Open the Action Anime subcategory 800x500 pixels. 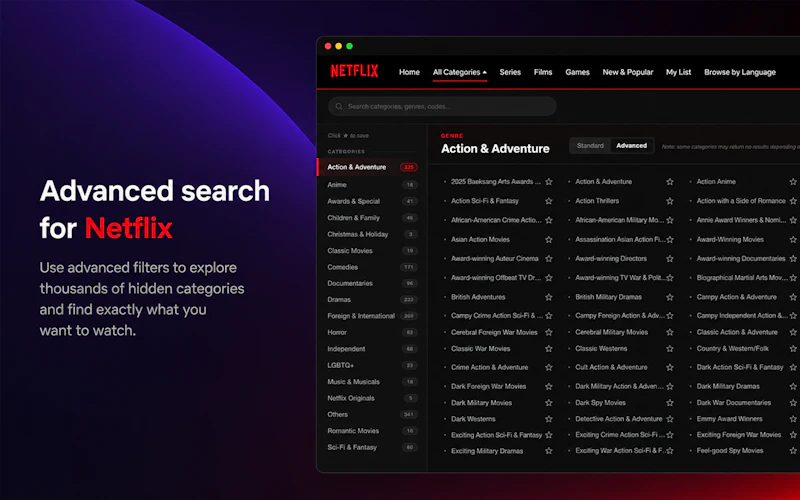click(716, 182)
